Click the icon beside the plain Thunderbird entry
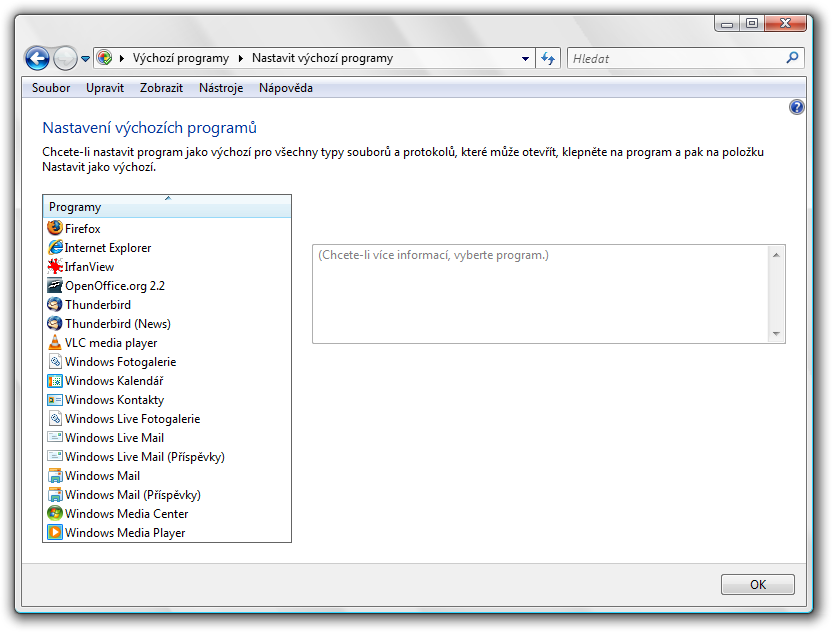832x632 pixels. coord(55,305)
